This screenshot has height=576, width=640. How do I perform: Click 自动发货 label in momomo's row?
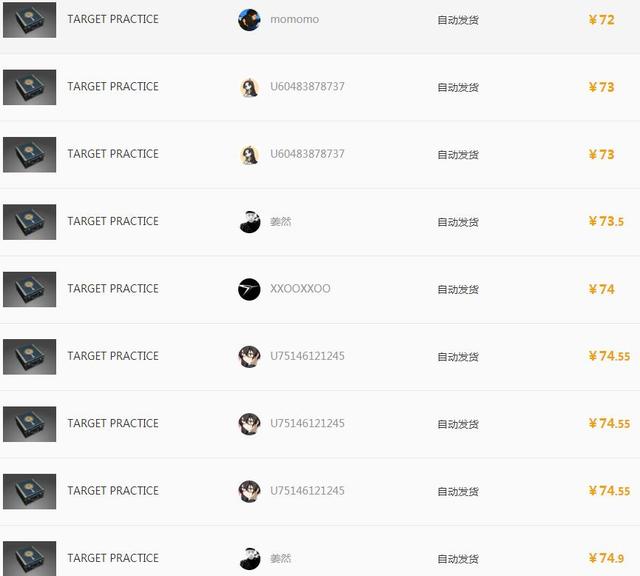coord(458,20)
